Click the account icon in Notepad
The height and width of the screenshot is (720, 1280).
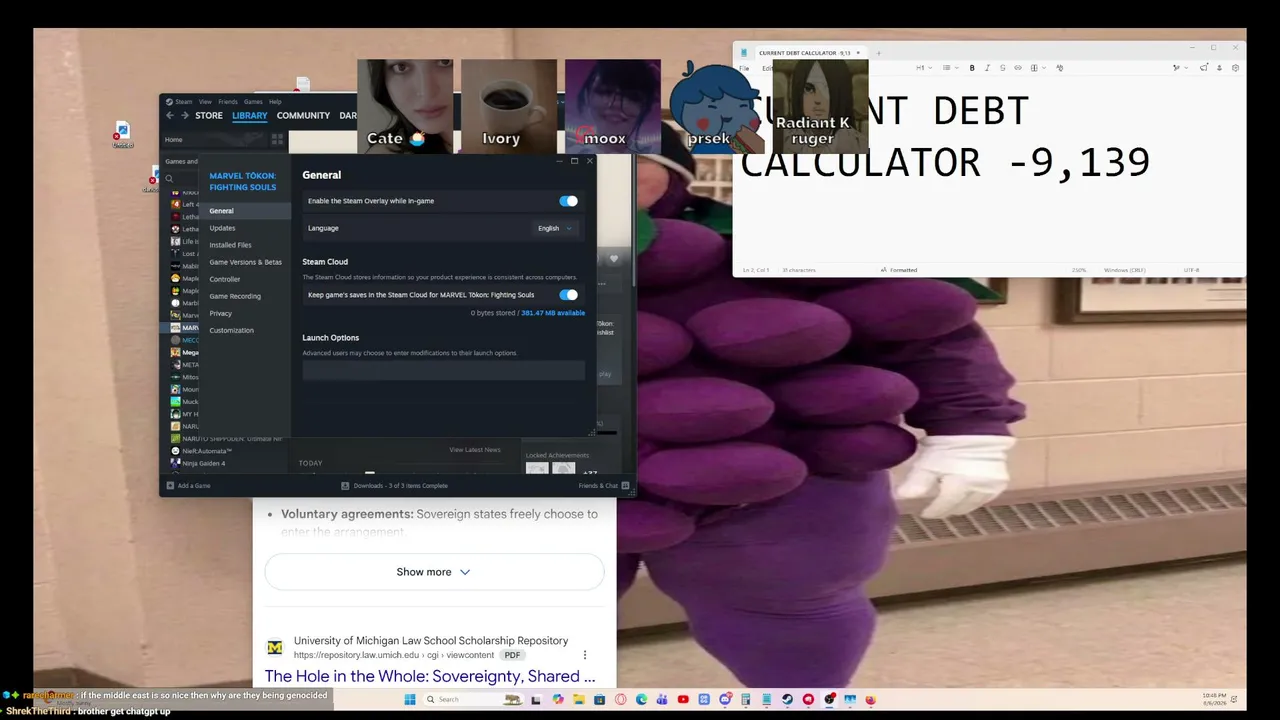(x=1219, y=68)
